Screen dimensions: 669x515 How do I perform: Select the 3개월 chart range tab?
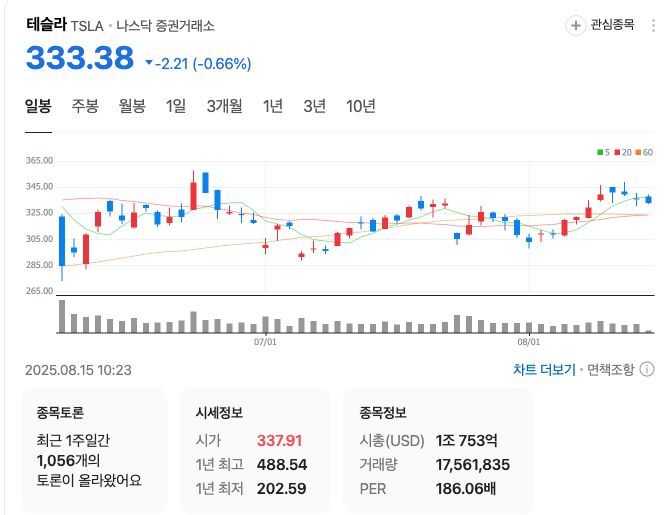tap(224, 106)
